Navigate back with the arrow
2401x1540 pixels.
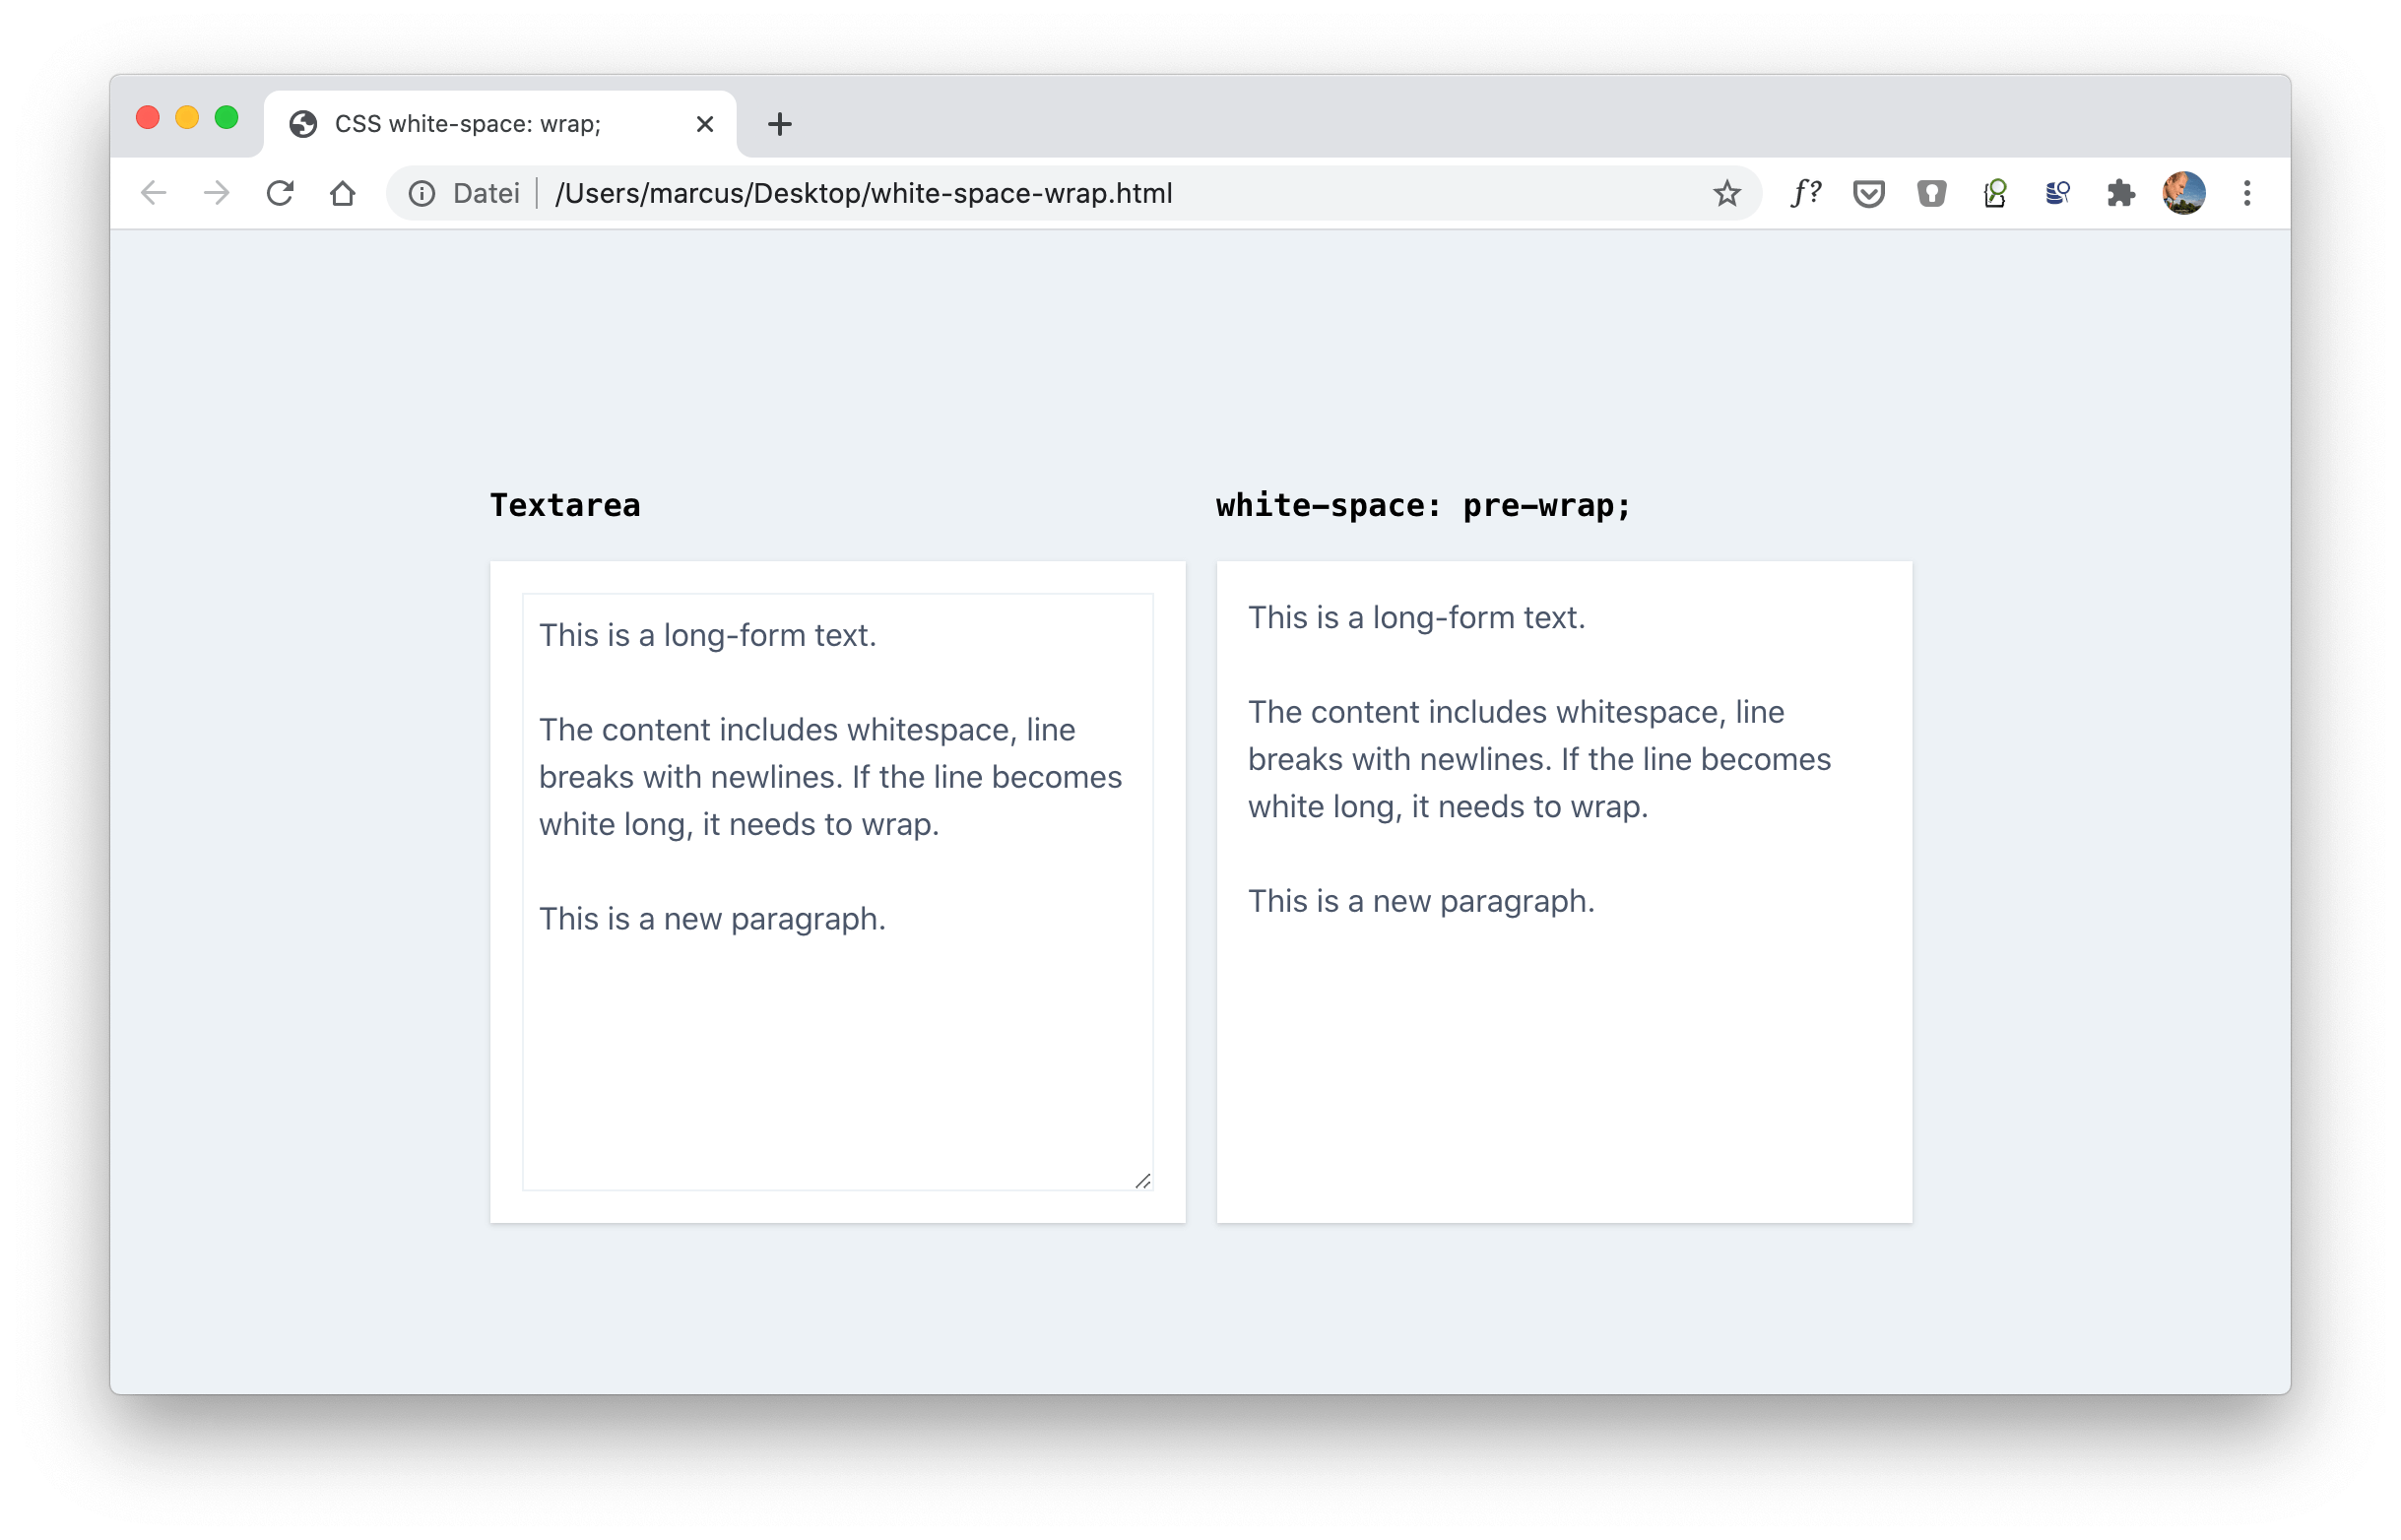tap(153, 193)
